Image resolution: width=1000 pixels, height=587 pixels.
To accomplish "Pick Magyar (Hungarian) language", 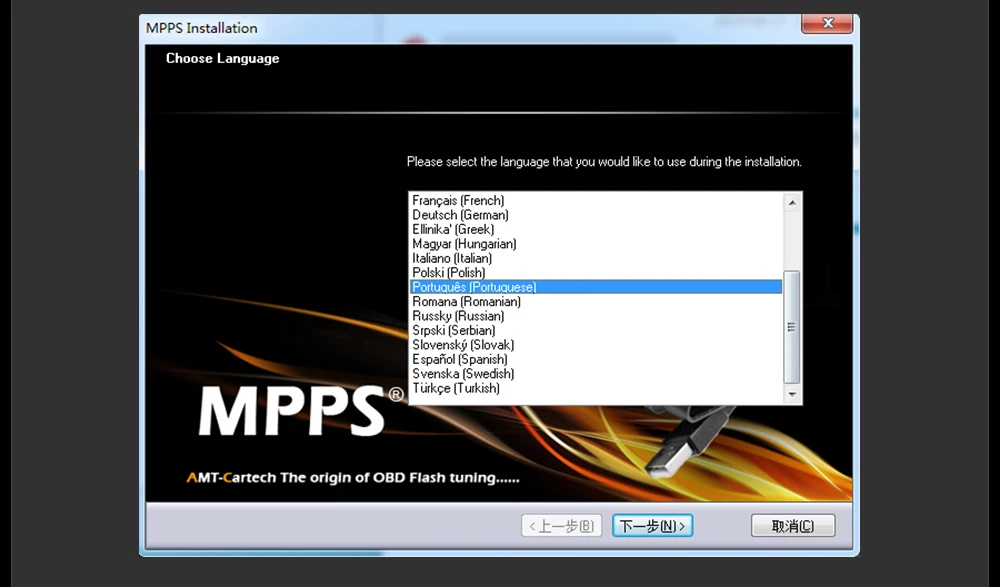I will 596,244.
